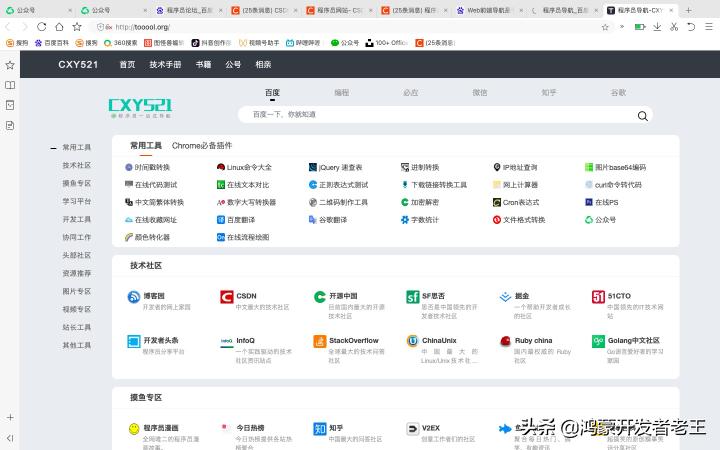The image size is (720, 450).
Task: Open the Linux命令大全 link
Action: [244, 167]
